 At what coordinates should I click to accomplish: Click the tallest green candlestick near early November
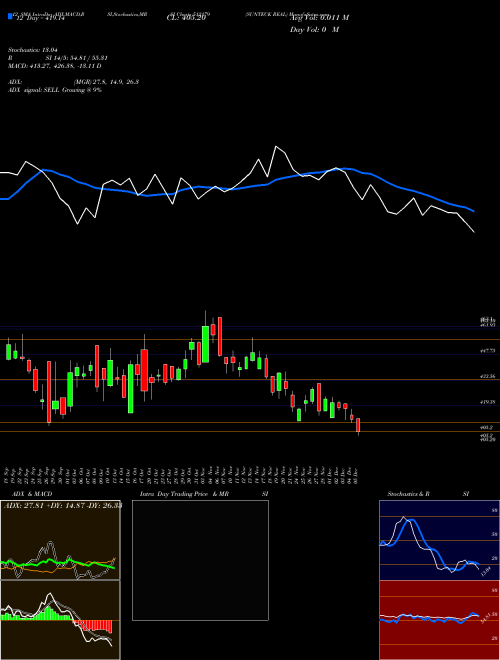tap(205, 344)
